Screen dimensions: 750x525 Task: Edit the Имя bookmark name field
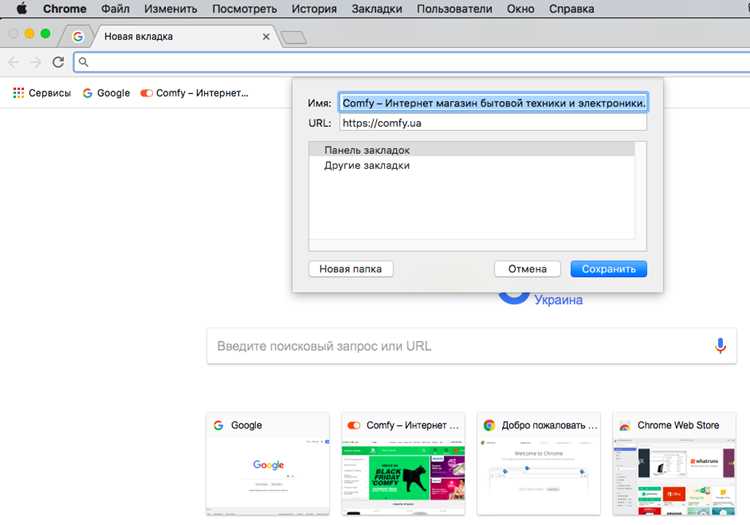pos(493,103)
